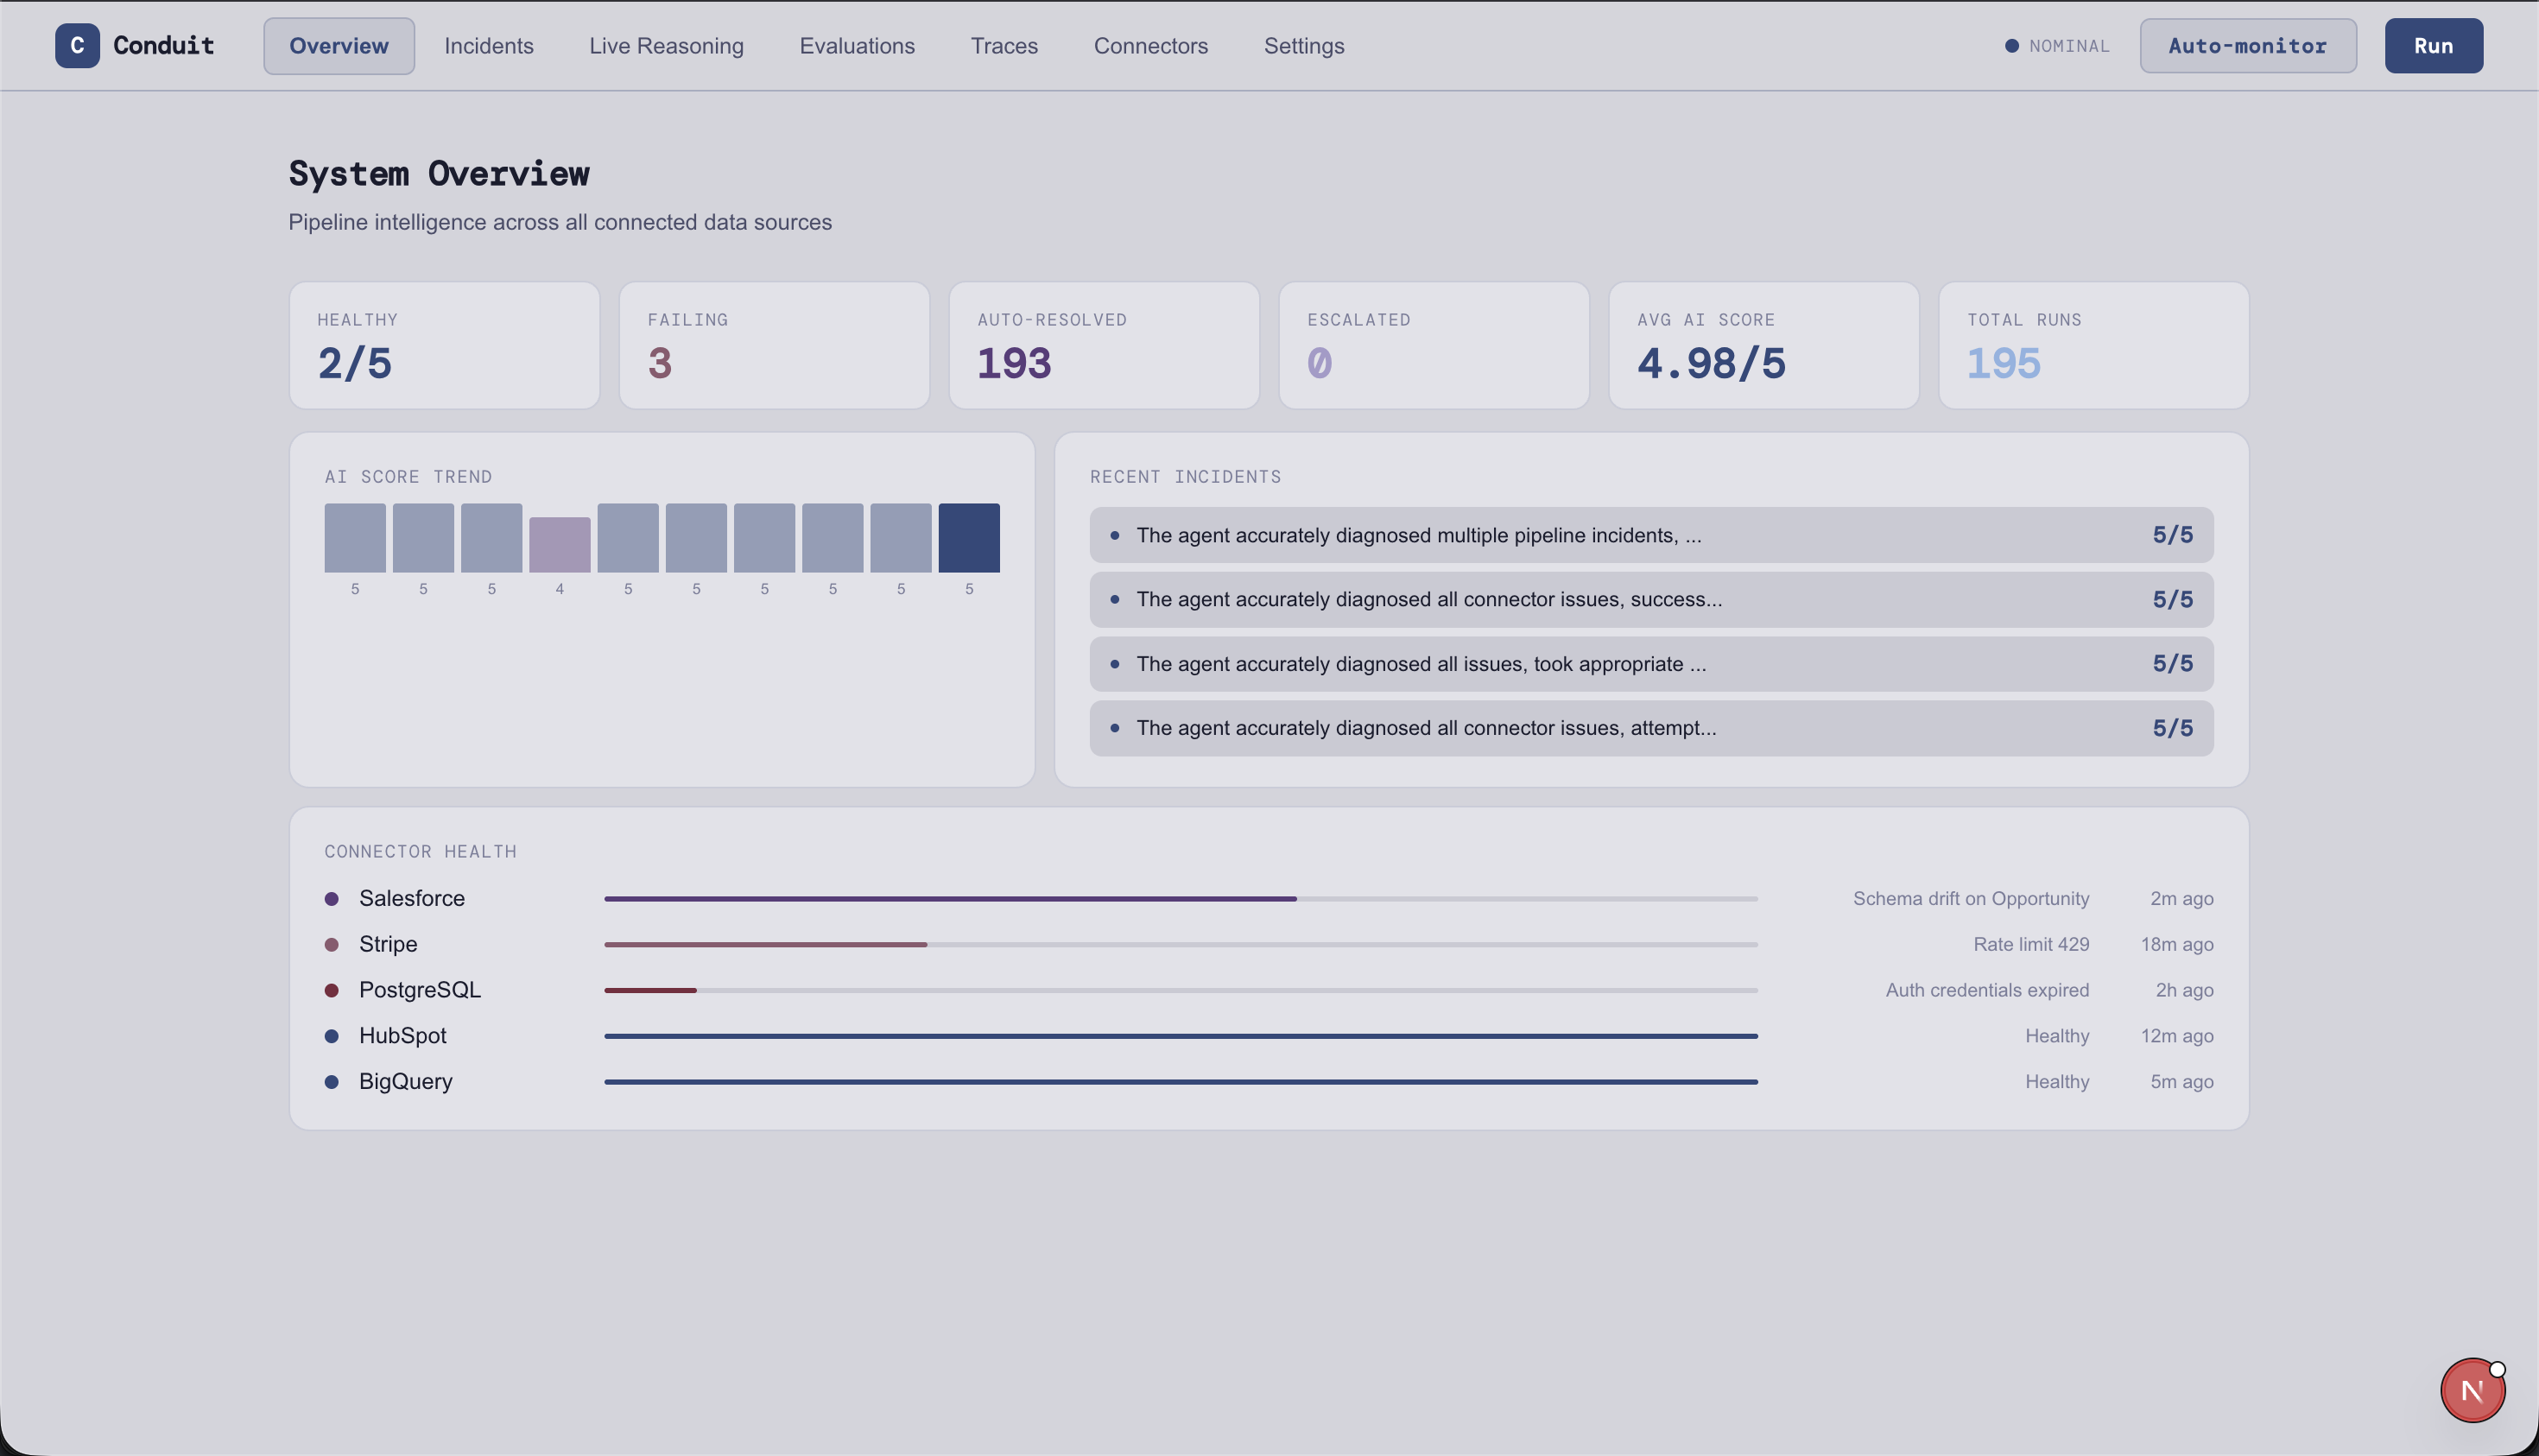Select the HubSpot connector status dot
2539x1456 pixels.
332,1036
